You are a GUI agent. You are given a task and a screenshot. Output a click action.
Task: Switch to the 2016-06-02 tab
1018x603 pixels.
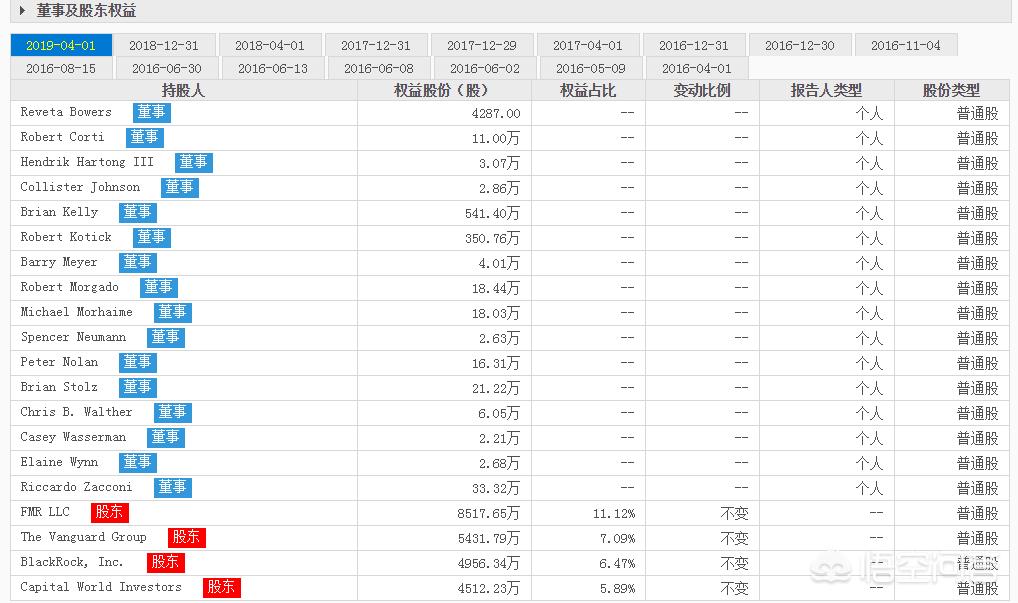tap(485, 68)
